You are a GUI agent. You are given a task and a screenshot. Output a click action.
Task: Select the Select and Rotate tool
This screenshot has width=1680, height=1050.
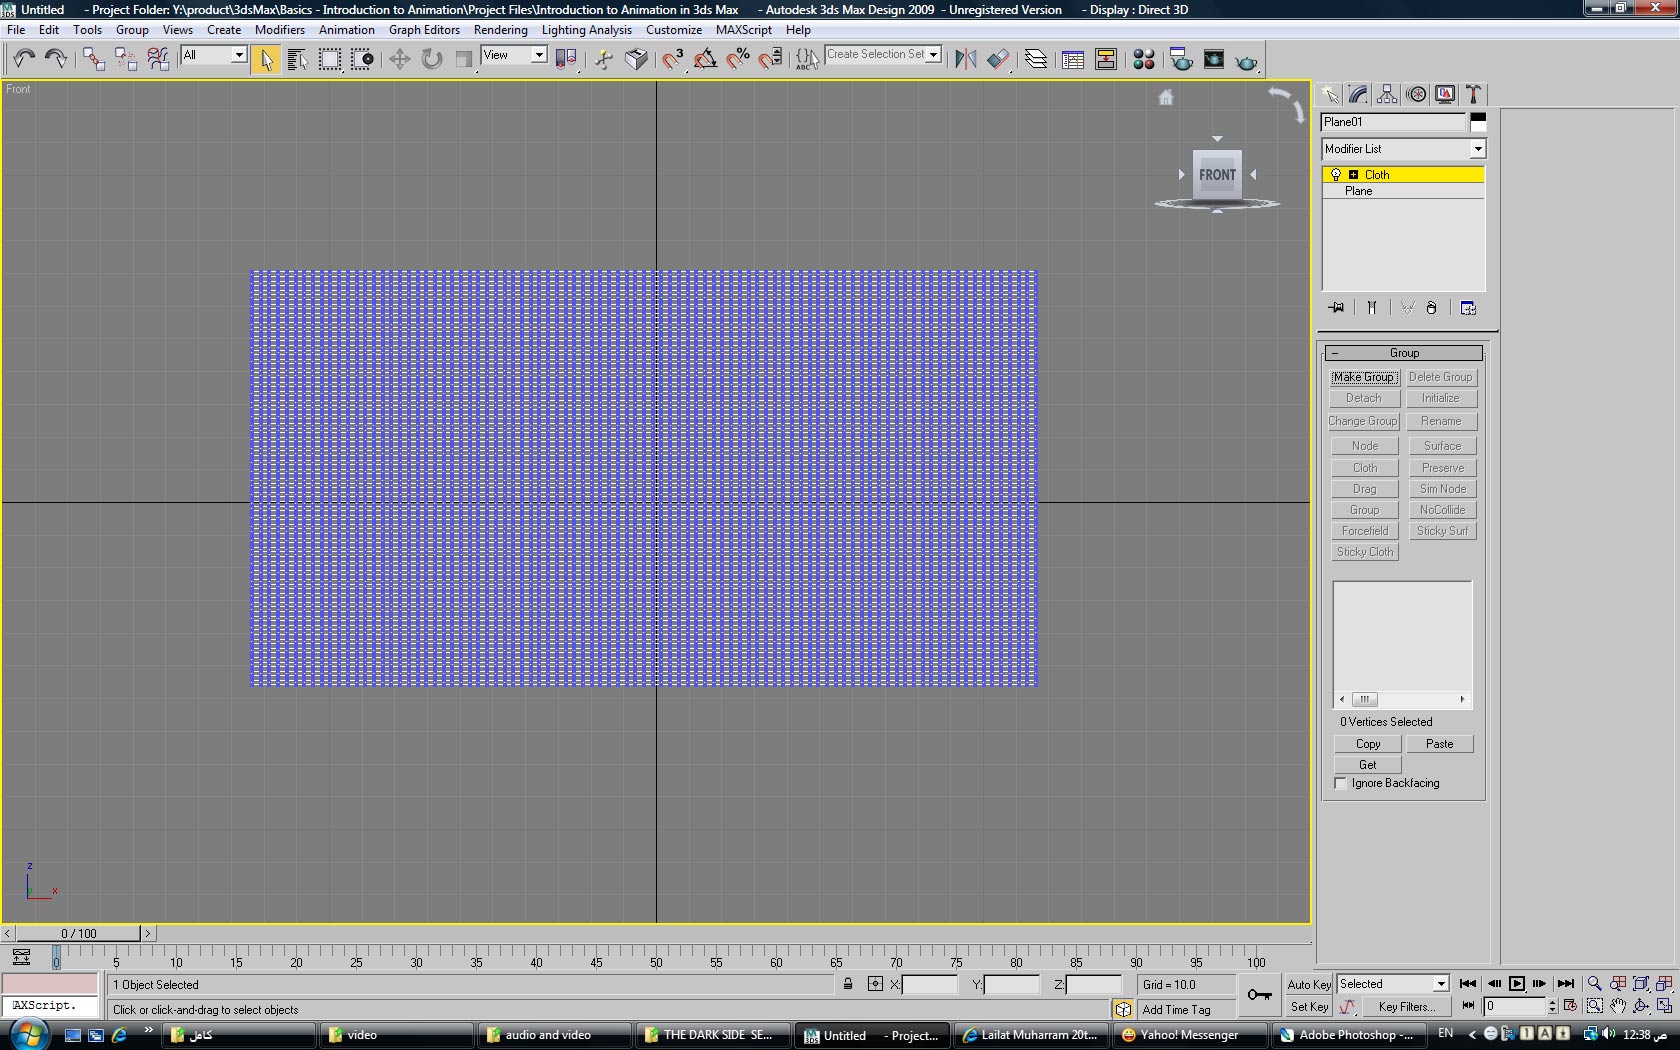pyautogui.click(x=431, y=59)
